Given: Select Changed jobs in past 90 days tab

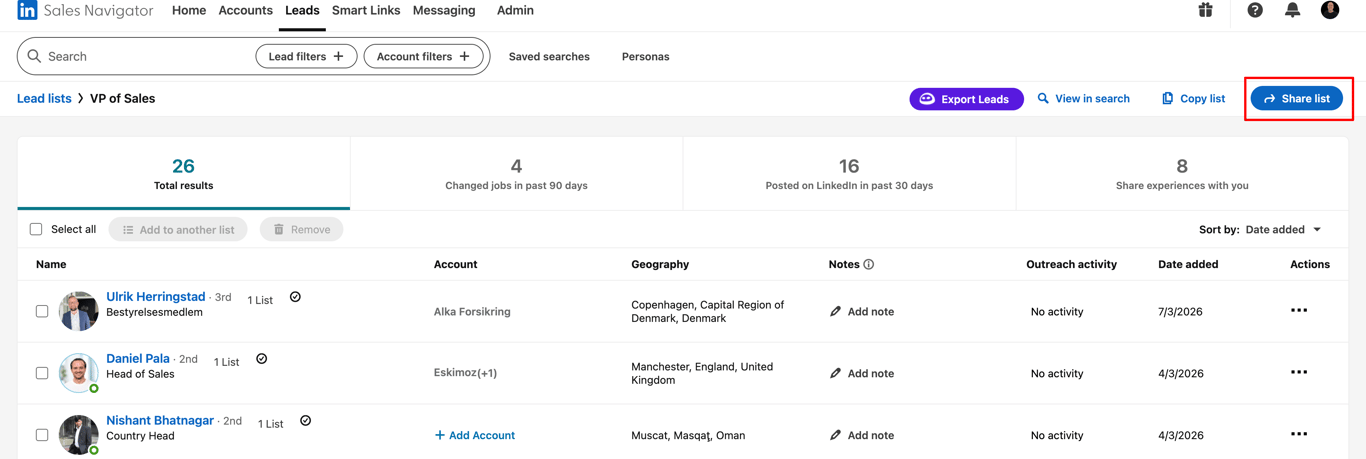Looking at the screenshot, I should click(x=516, y=173).
